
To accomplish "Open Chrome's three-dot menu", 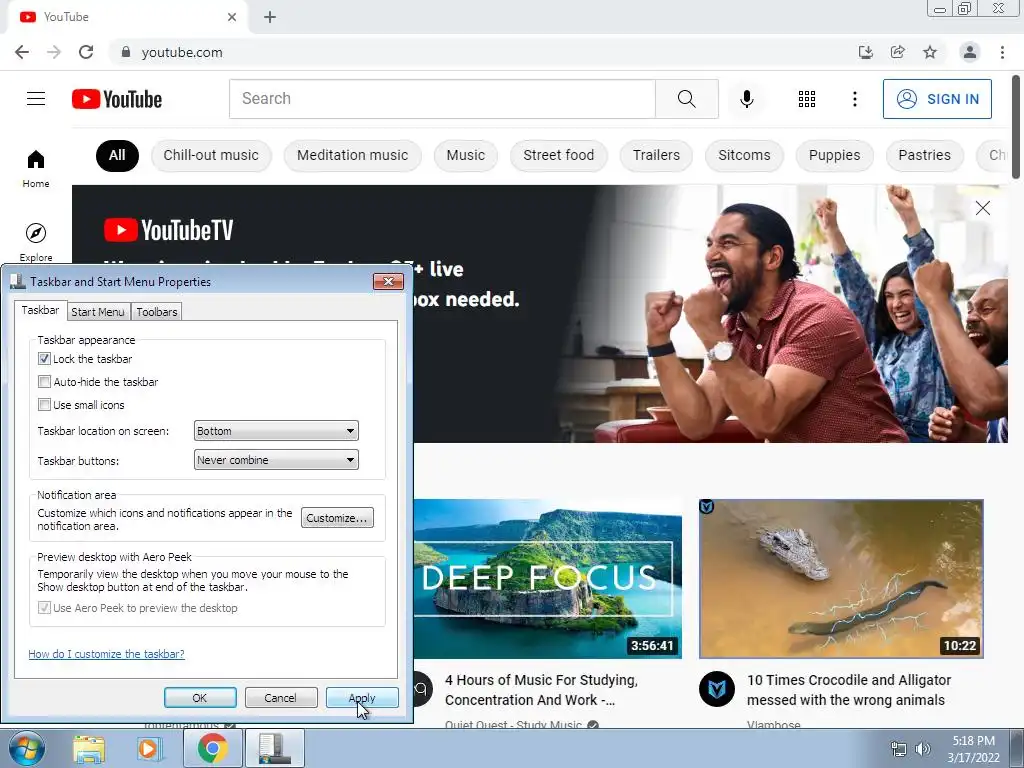I will (x=1002, y=52).
